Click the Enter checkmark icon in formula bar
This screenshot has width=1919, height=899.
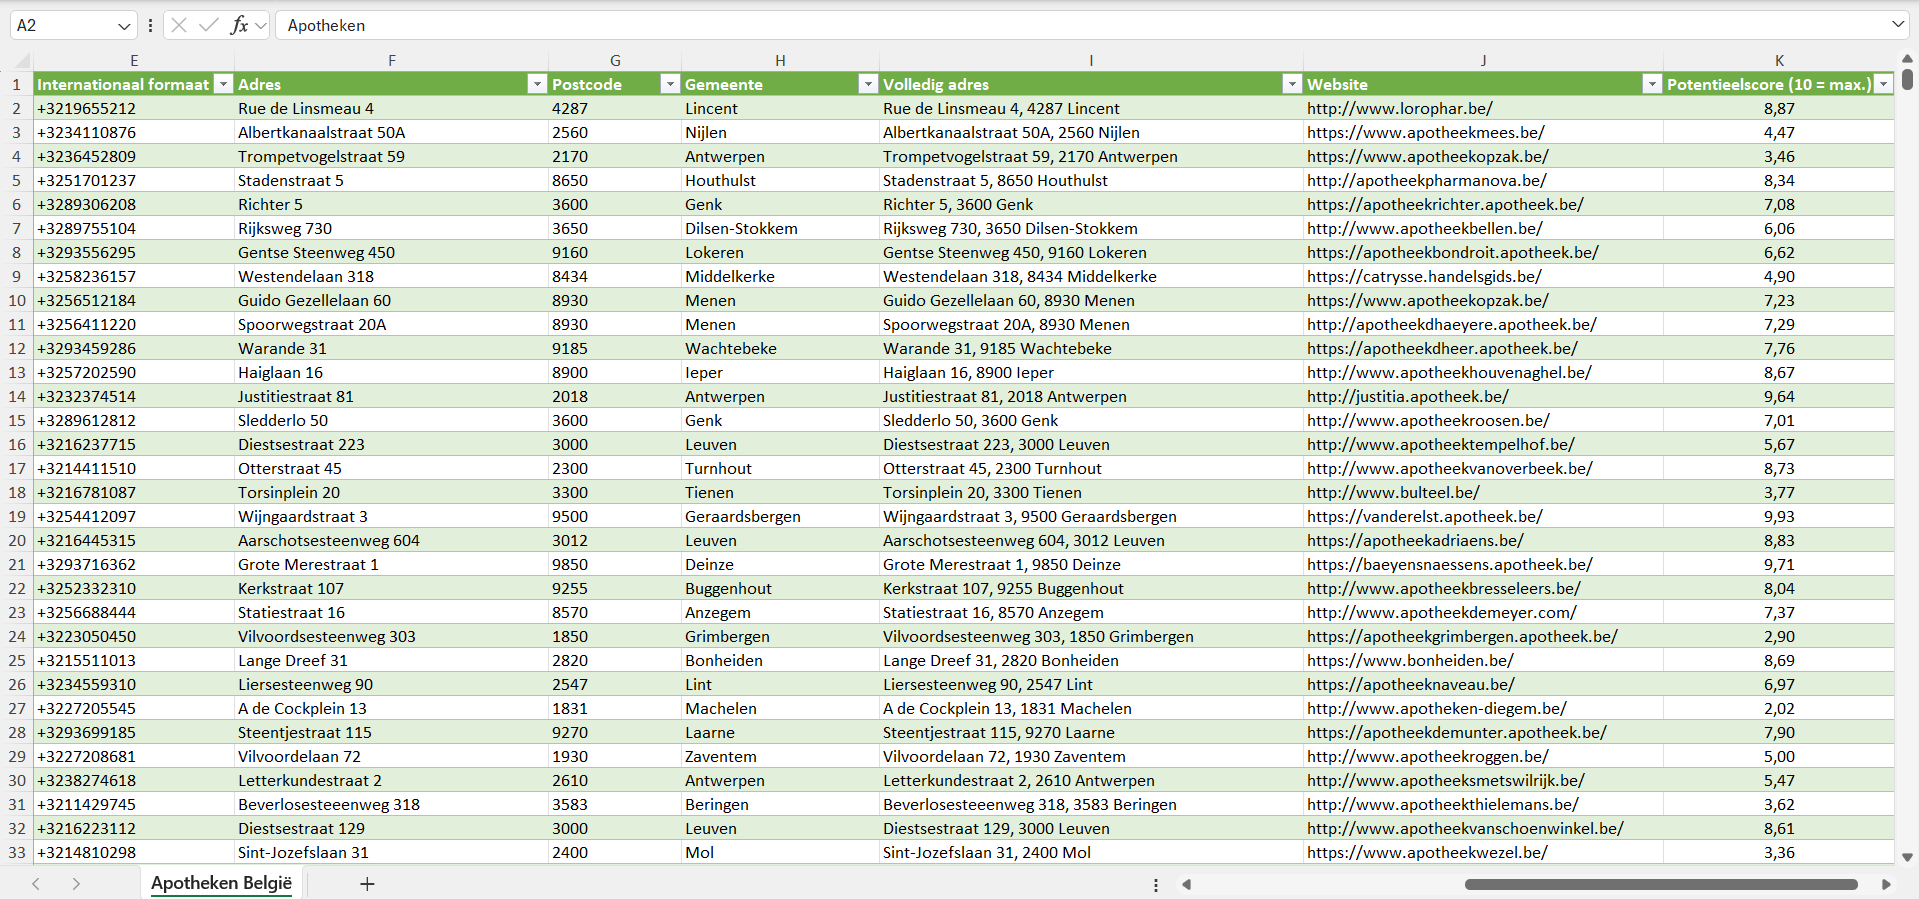tap(209, 25)
